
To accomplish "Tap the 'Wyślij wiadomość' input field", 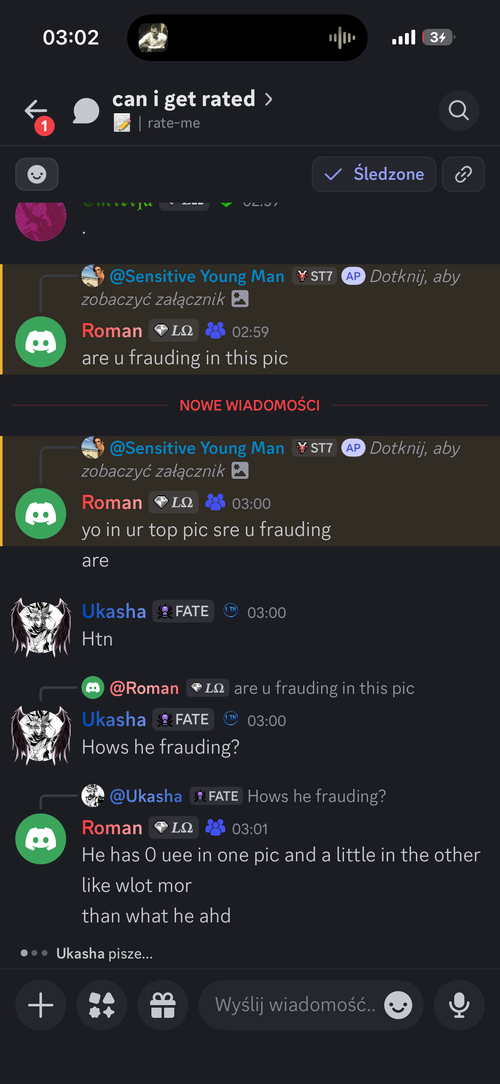I will [295, 1005].
